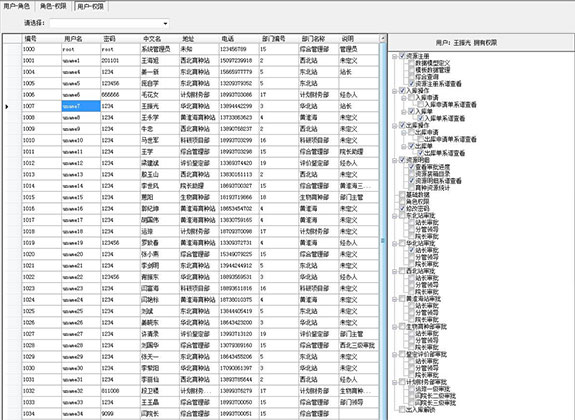This screenshot has height=420, width=575.
Task: Click the 用户名 cell uname32
Action: [x=81, y=391]
